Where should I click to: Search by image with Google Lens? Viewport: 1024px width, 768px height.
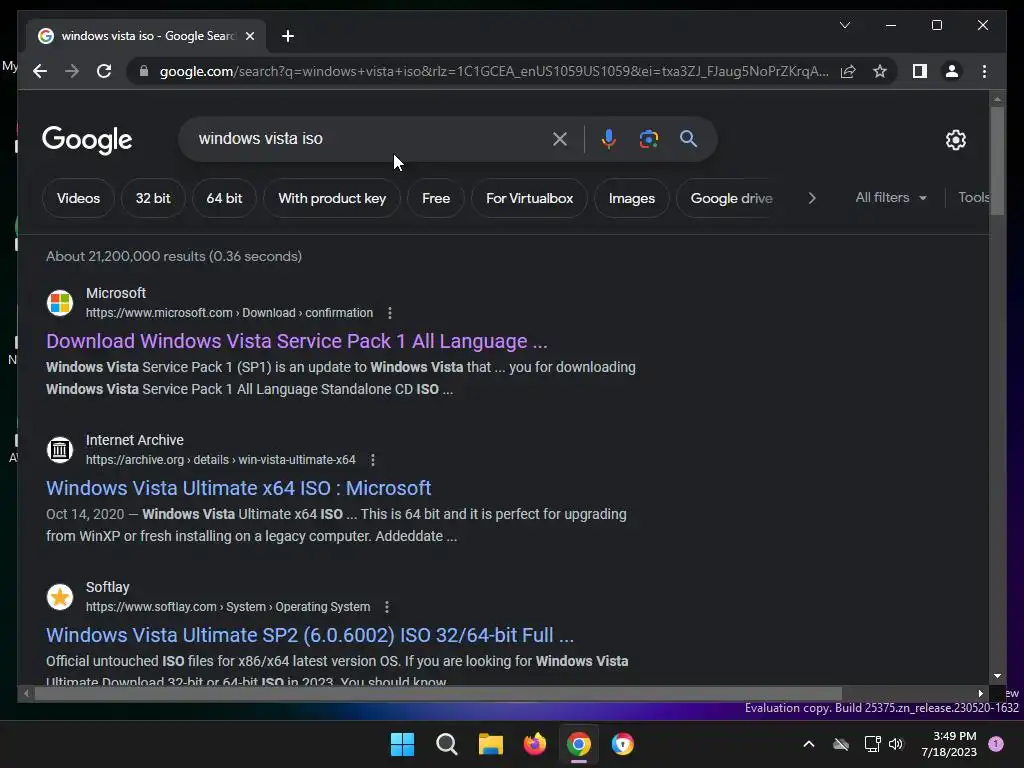coord(648,138)
